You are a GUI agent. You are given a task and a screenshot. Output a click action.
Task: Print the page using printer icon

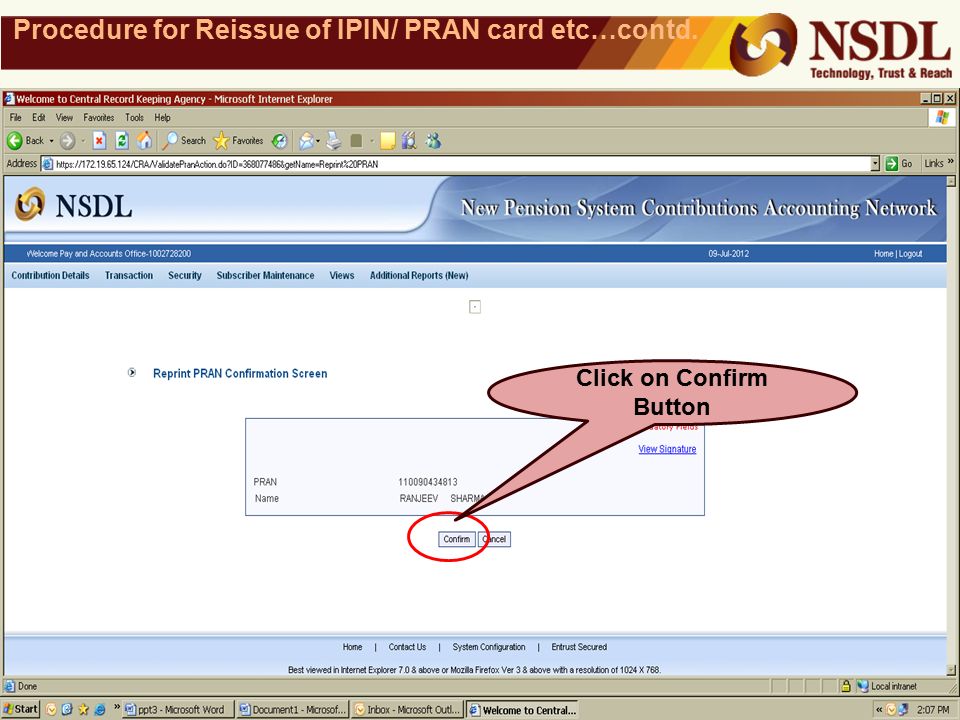334,141
